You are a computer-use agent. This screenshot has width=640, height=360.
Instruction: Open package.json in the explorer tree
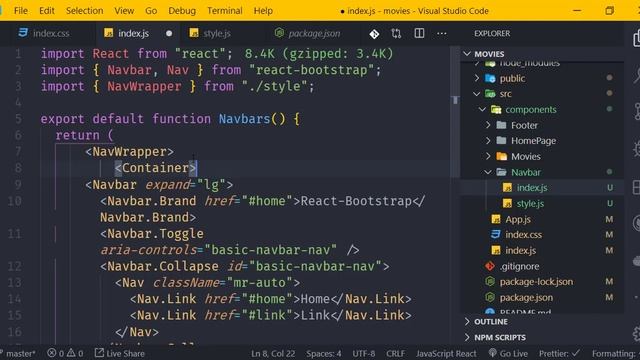pyautogui.click(x=526, y=298)
